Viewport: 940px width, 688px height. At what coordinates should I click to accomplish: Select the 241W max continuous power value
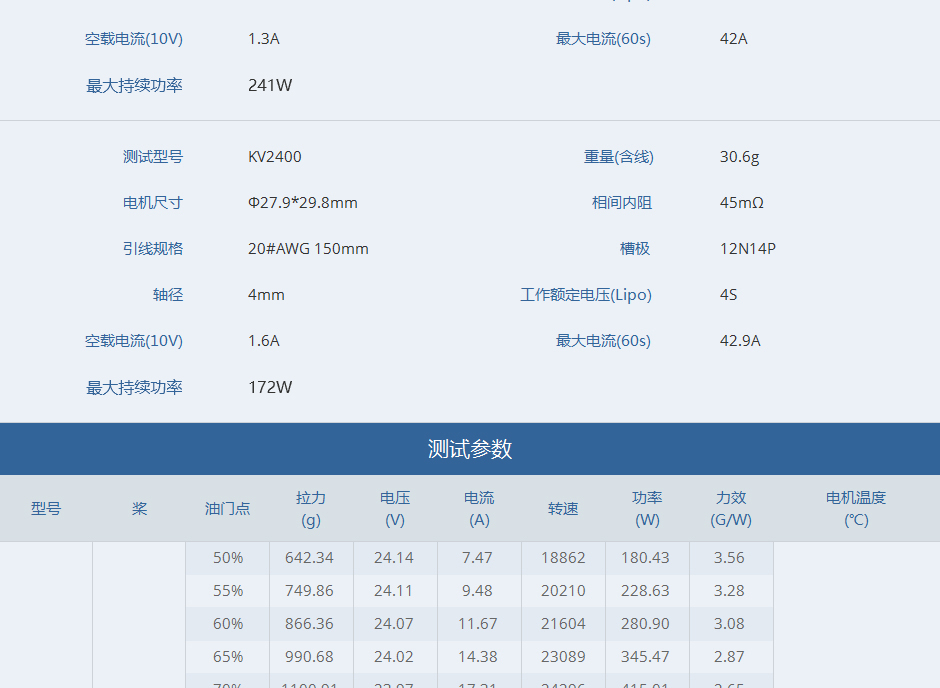click(270, 85)
